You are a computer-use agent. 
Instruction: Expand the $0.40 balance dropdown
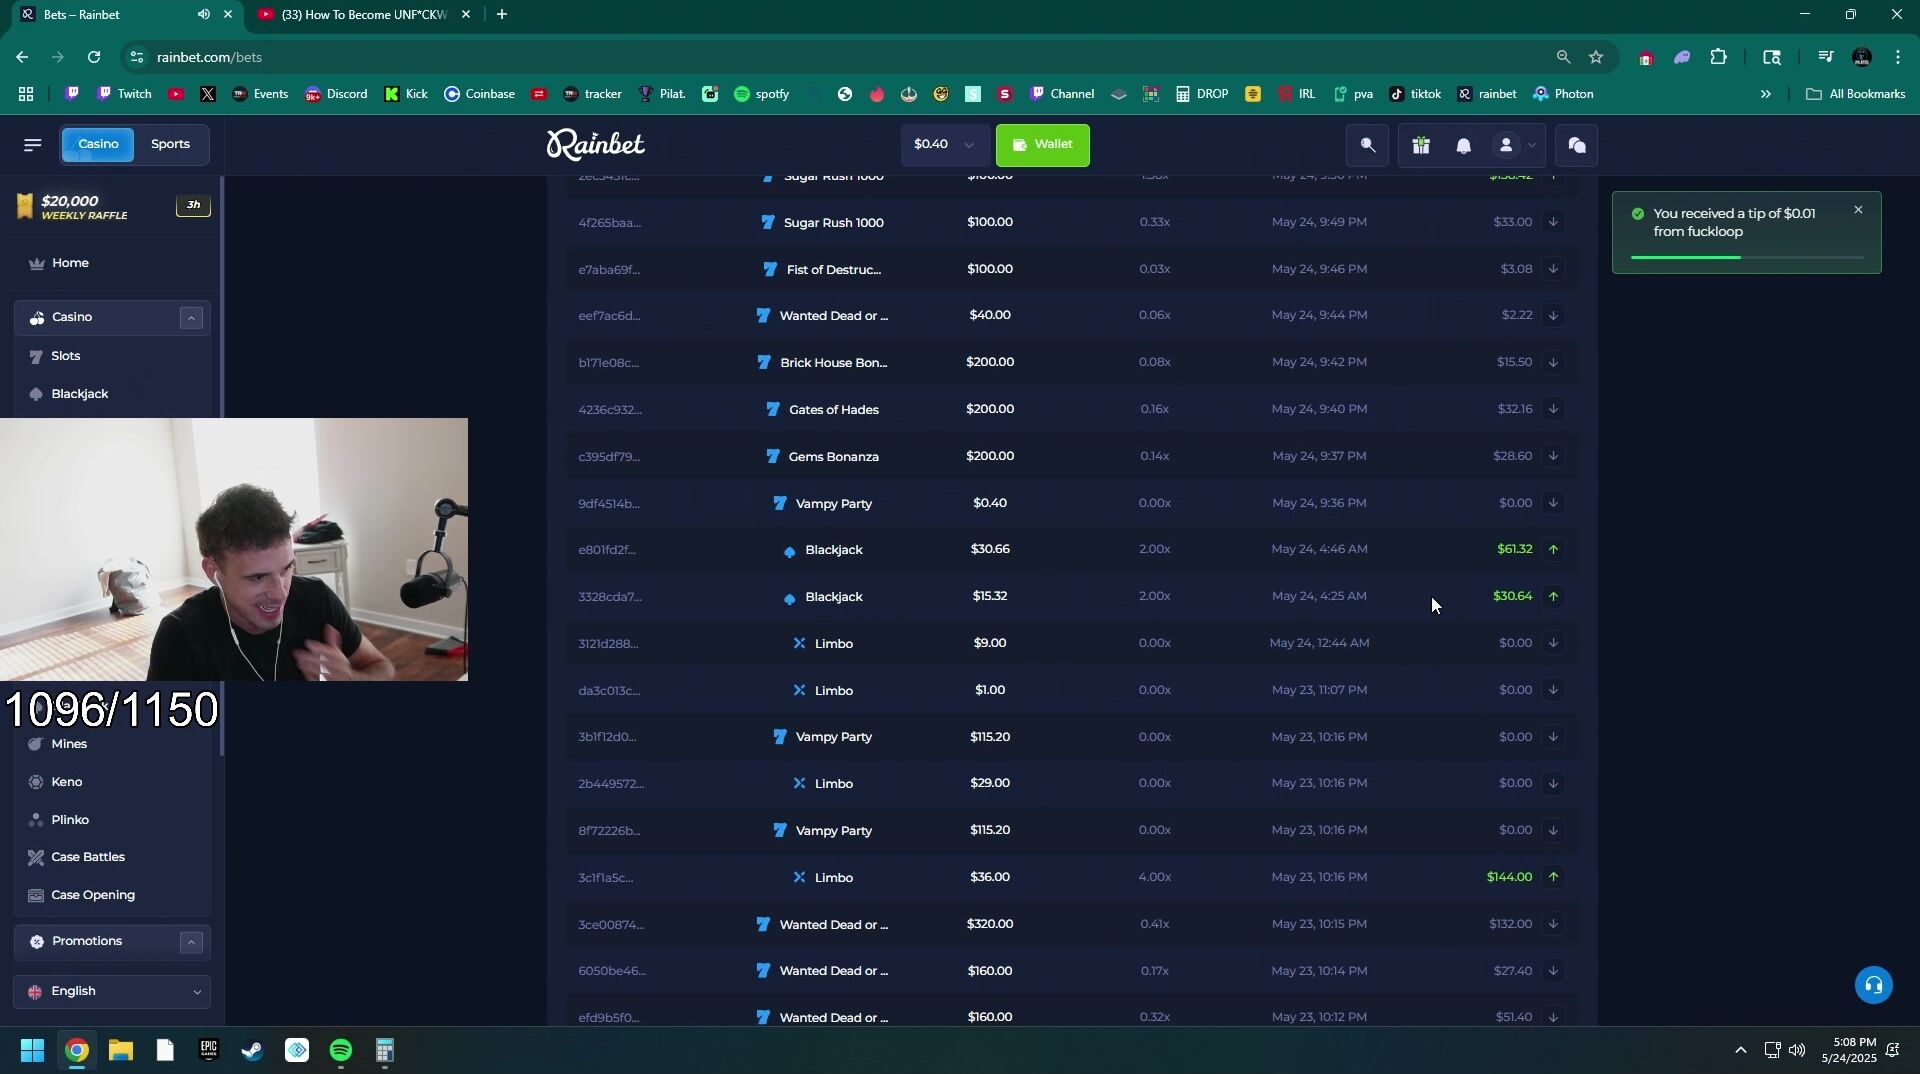(944, 145)
